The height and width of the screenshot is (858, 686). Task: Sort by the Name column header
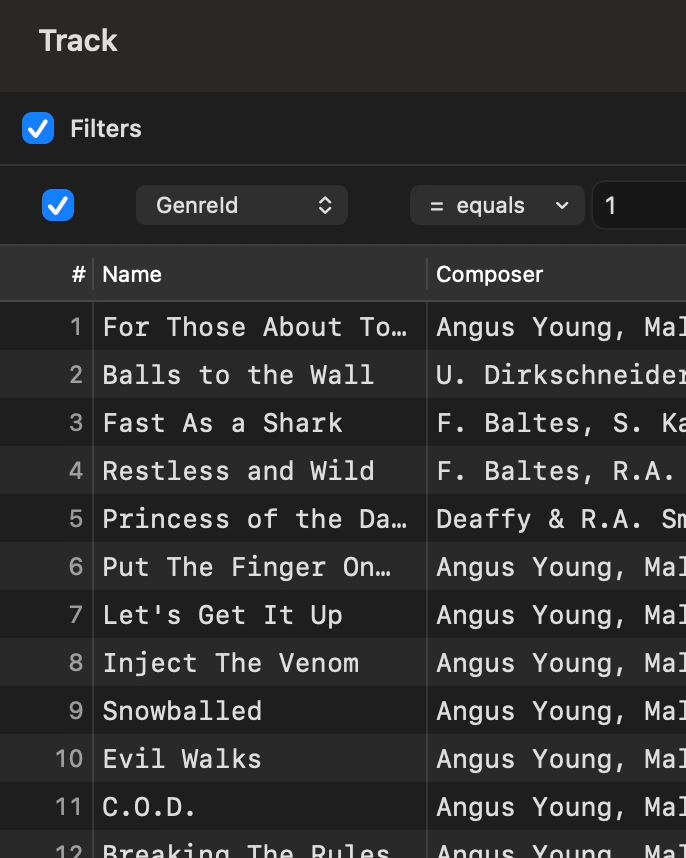point(260,274)
